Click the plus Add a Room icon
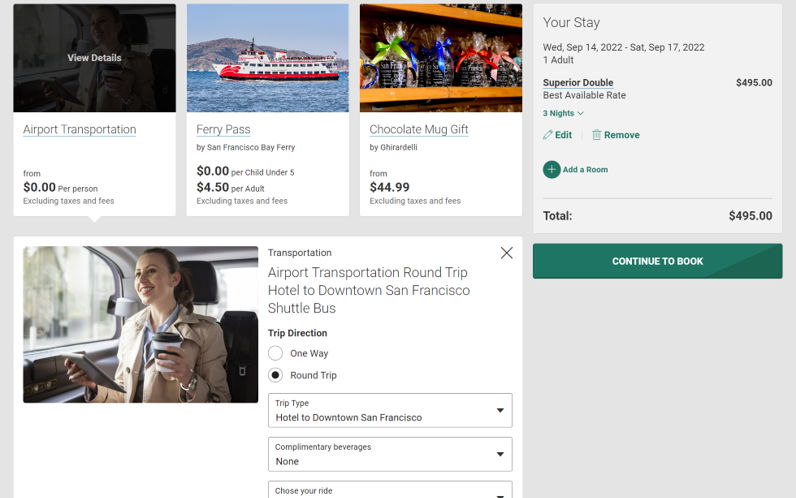Viewport: 796px width, 498px height. (x=552, y=170)
